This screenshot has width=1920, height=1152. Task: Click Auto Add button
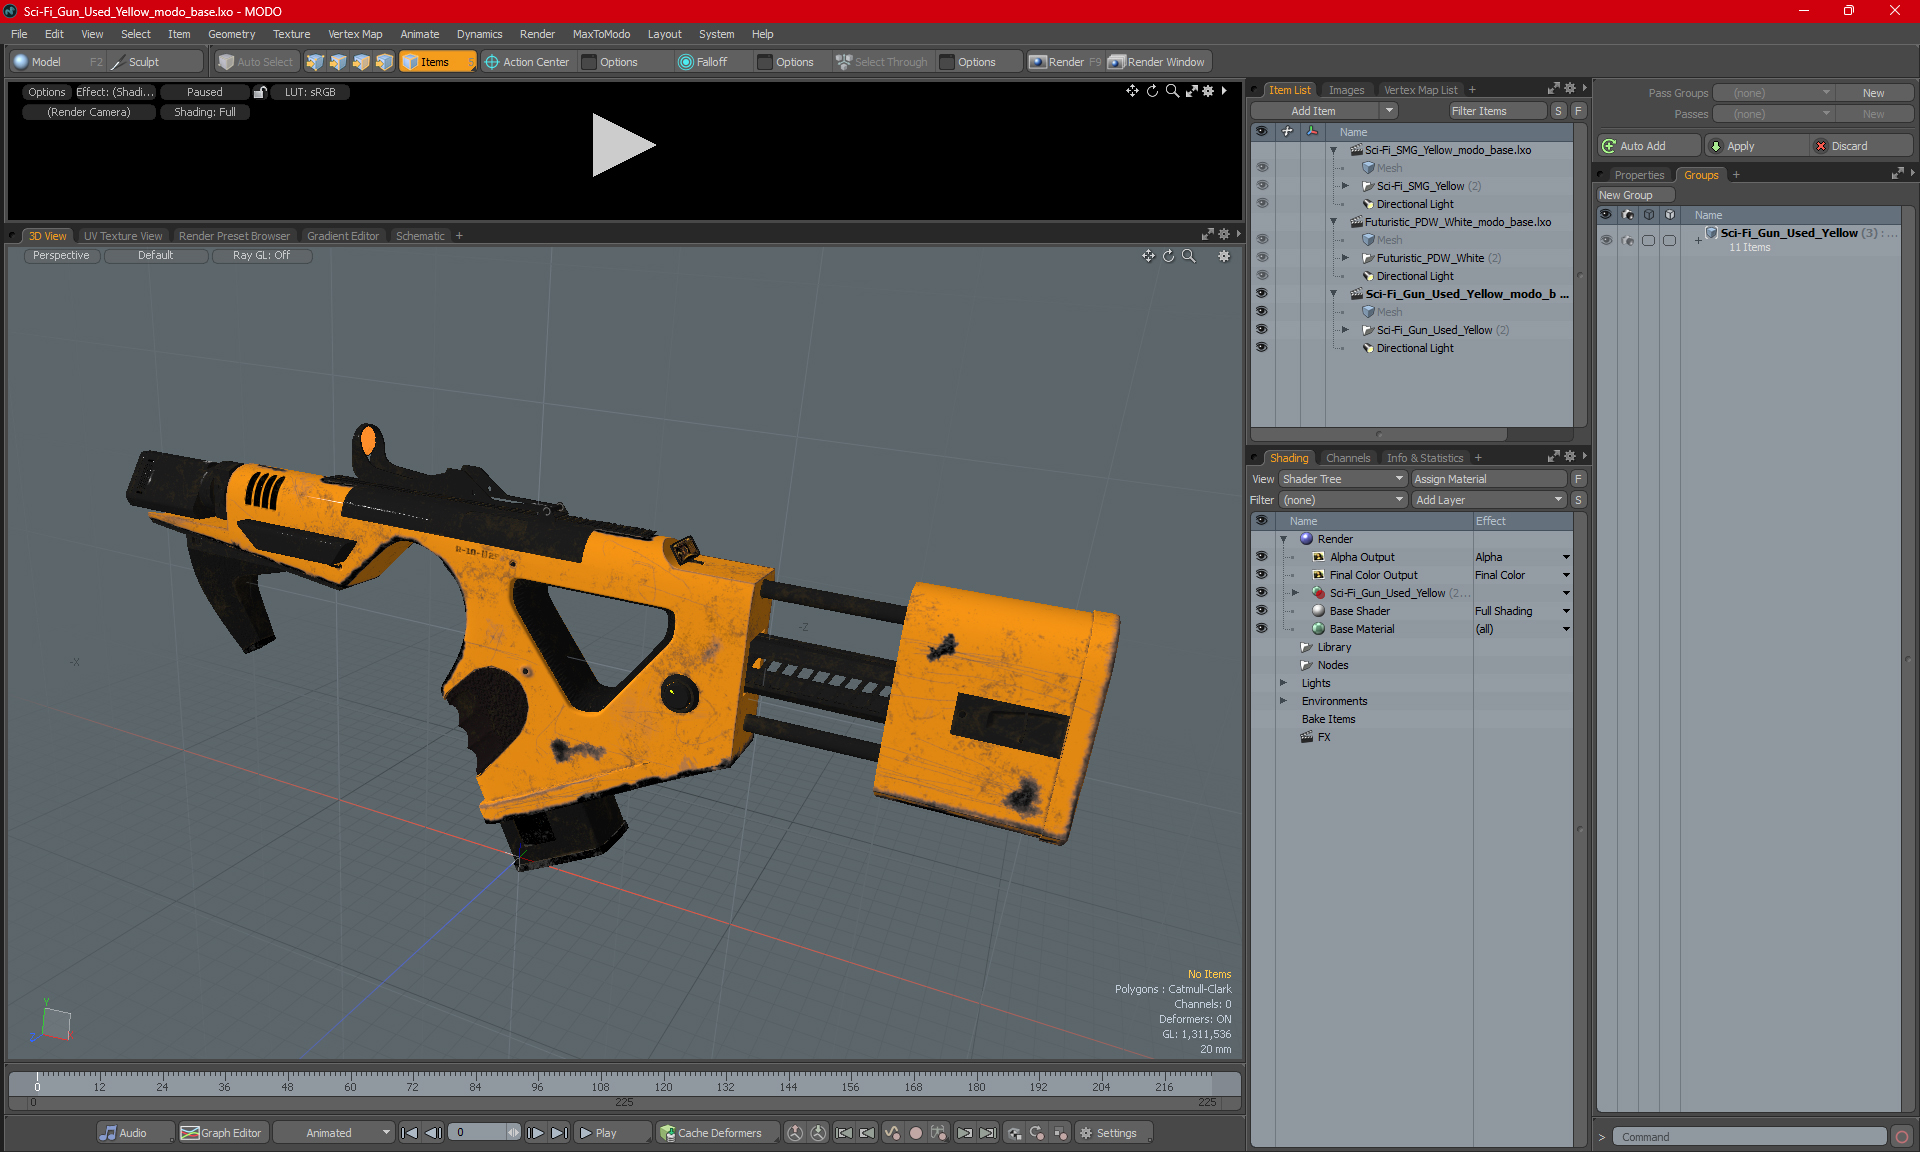[x=1648, y=146]
